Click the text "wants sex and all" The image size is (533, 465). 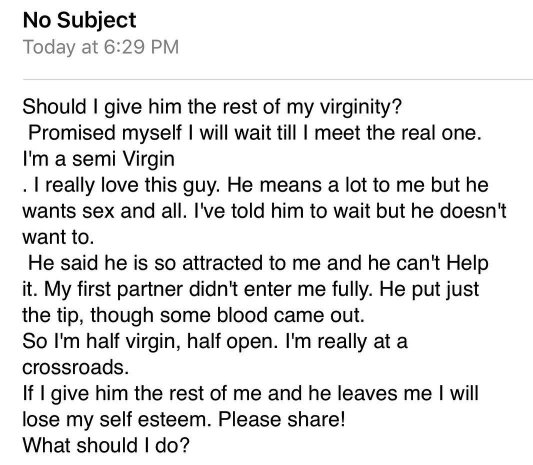point(105,211)
